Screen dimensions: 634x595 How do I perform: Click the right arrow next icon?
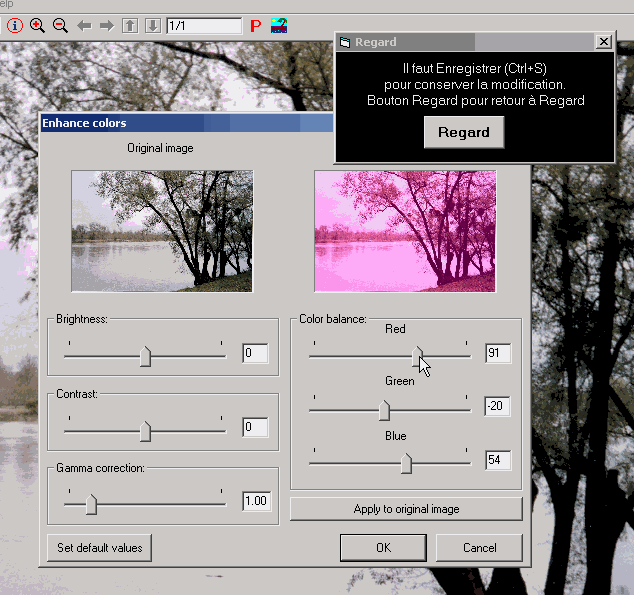106,26
